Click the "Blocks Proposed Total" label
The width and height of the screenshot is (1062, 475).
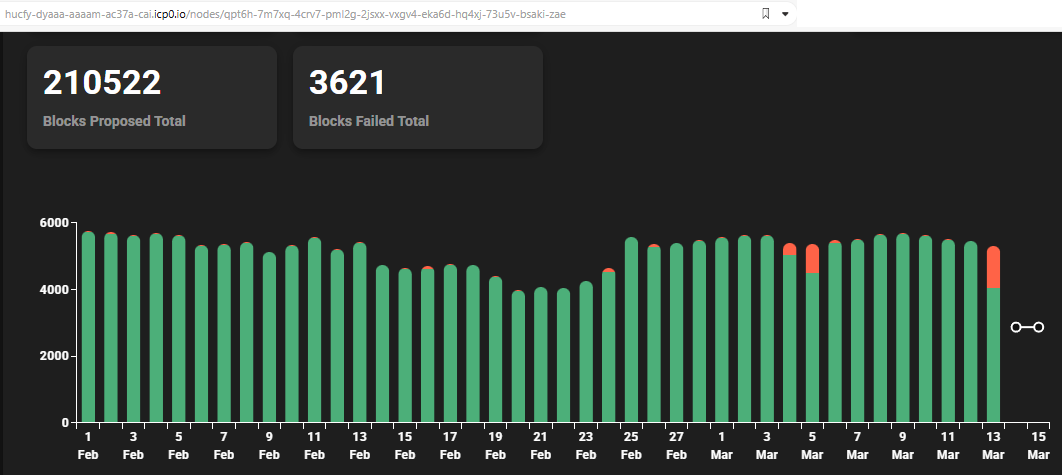(x=114, y=121)
